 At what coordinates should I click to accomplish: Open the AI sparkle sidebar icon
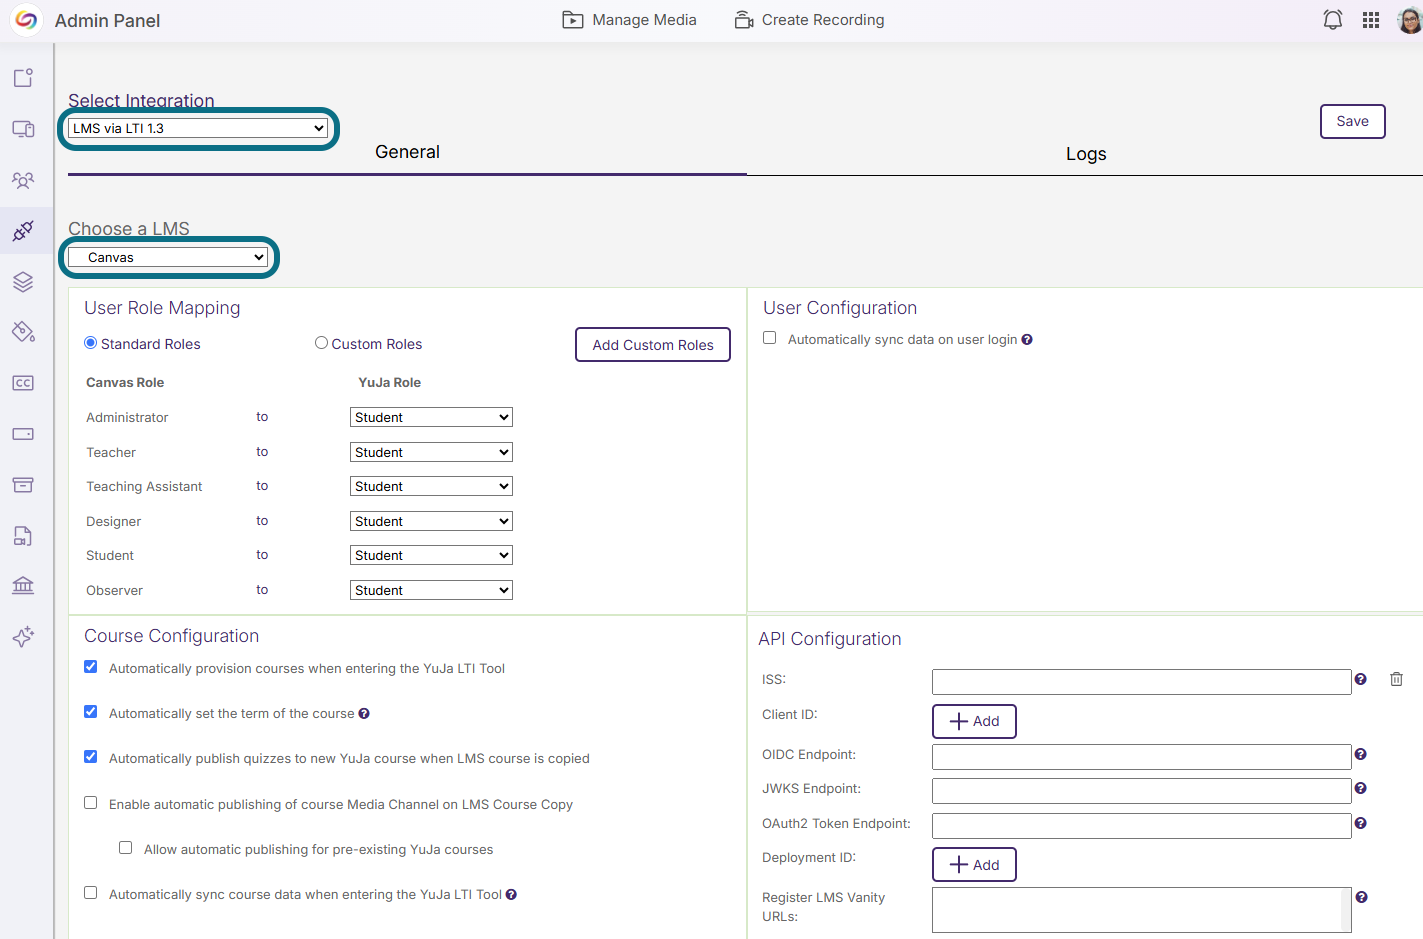coord(23,636)
